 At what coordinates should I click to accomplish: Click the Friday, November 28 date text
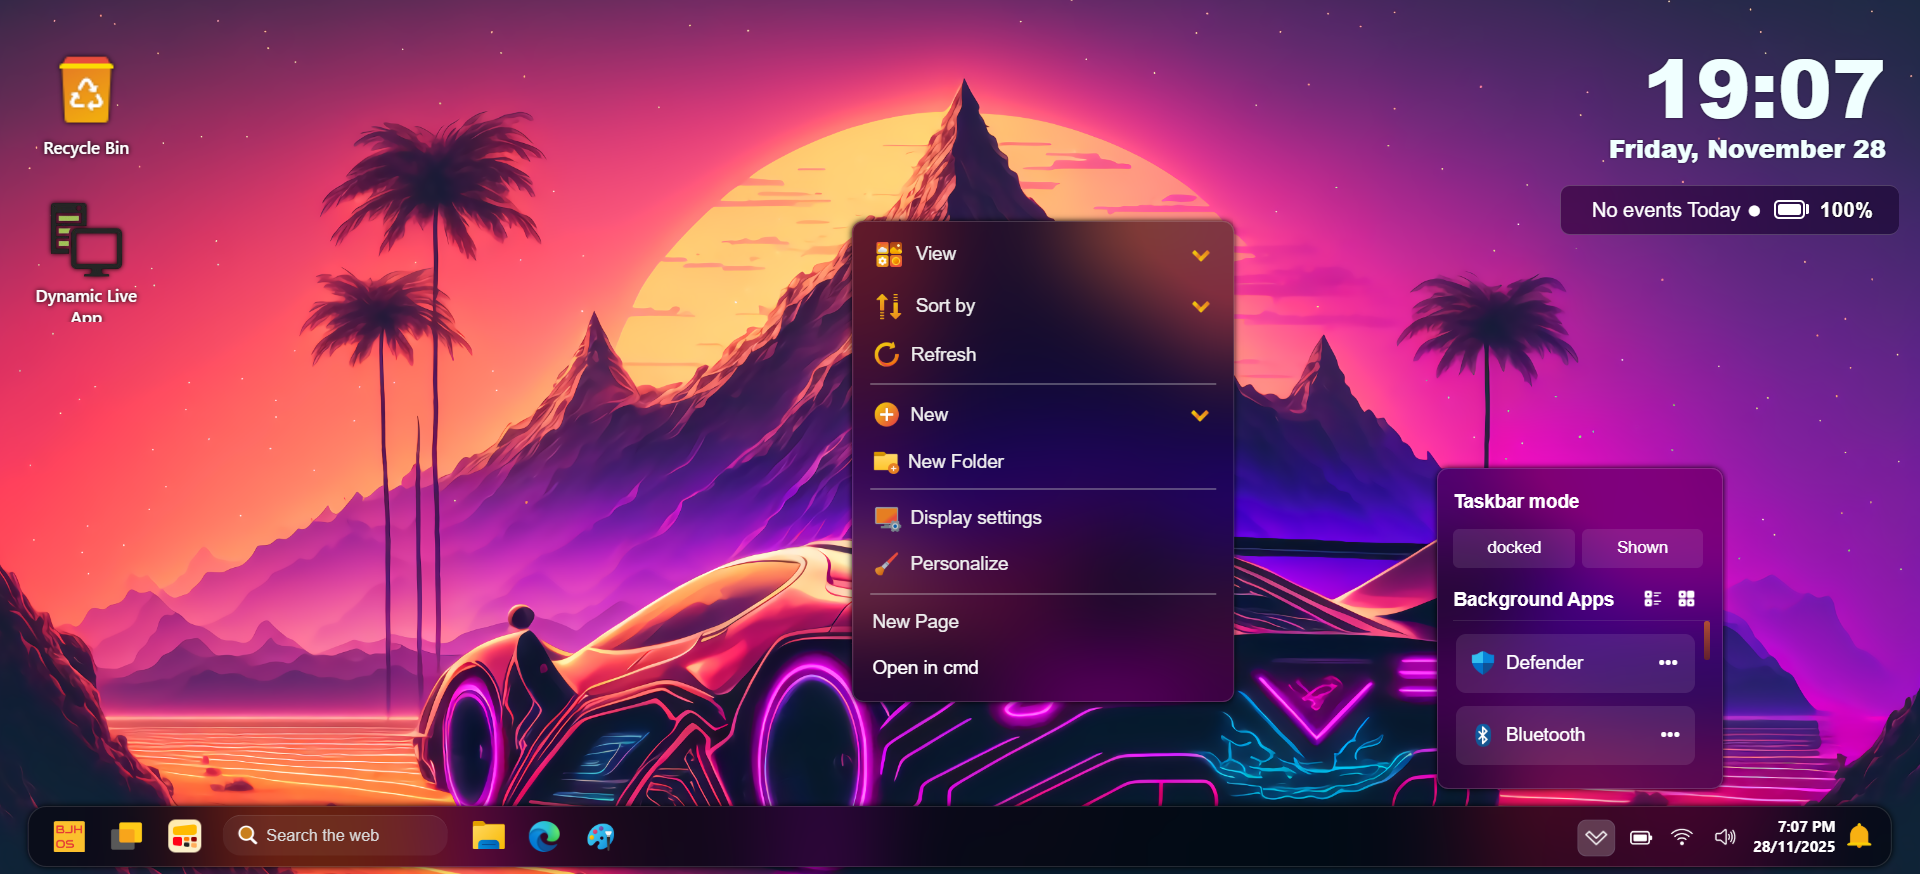pos(1747,150)
